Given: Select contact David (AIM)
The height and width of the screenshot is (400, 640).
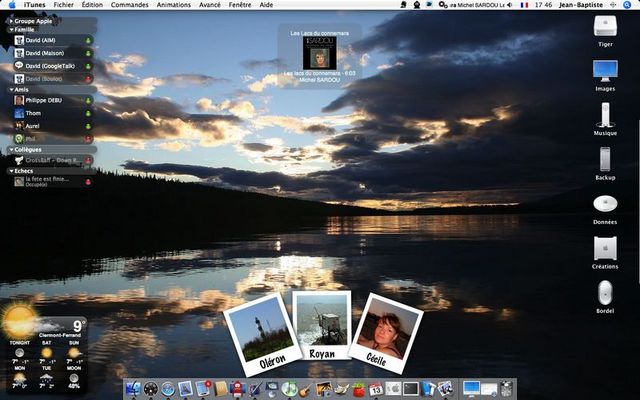Looking at the screenshot, I should (x=53, y=40).
